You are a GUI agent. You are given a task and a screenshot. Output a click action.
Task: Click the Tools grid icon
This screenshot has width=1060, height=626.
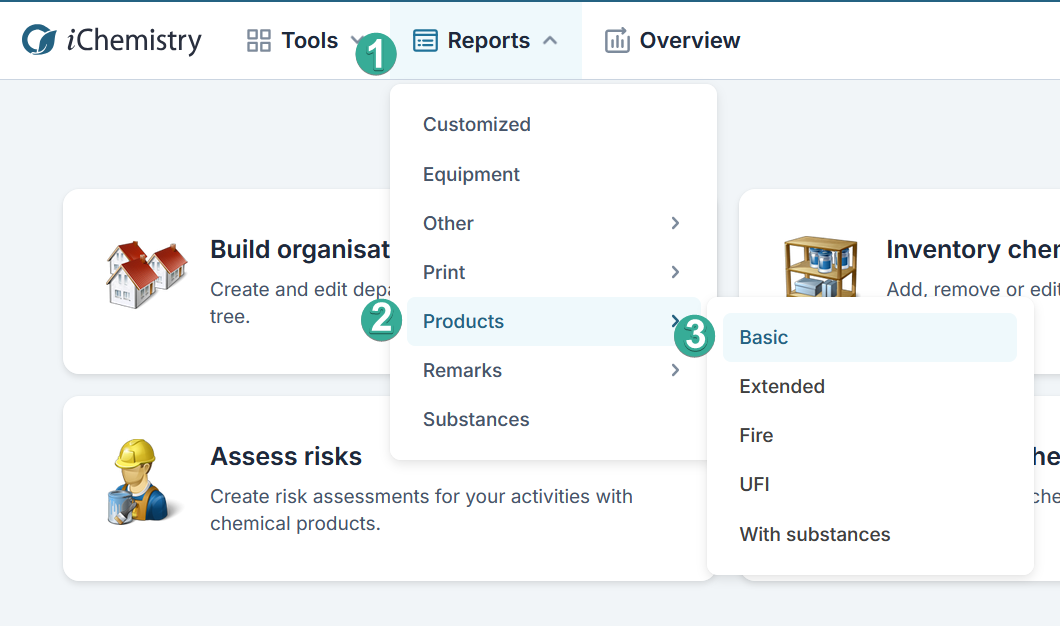[x=259, y=41]
